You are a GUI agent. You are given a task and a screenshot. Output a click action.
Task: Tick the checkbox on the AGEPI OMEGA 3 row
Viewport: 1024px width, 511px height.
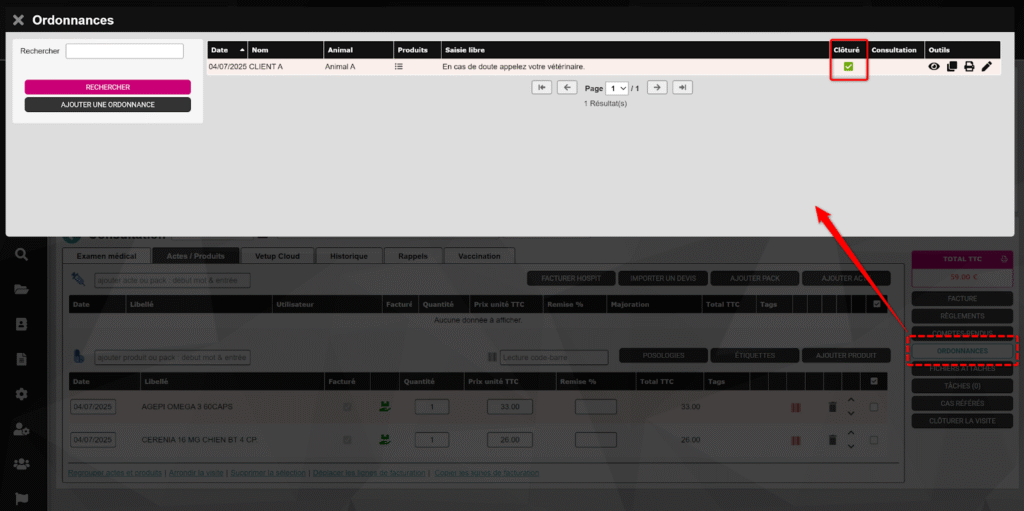click(874, 407)
